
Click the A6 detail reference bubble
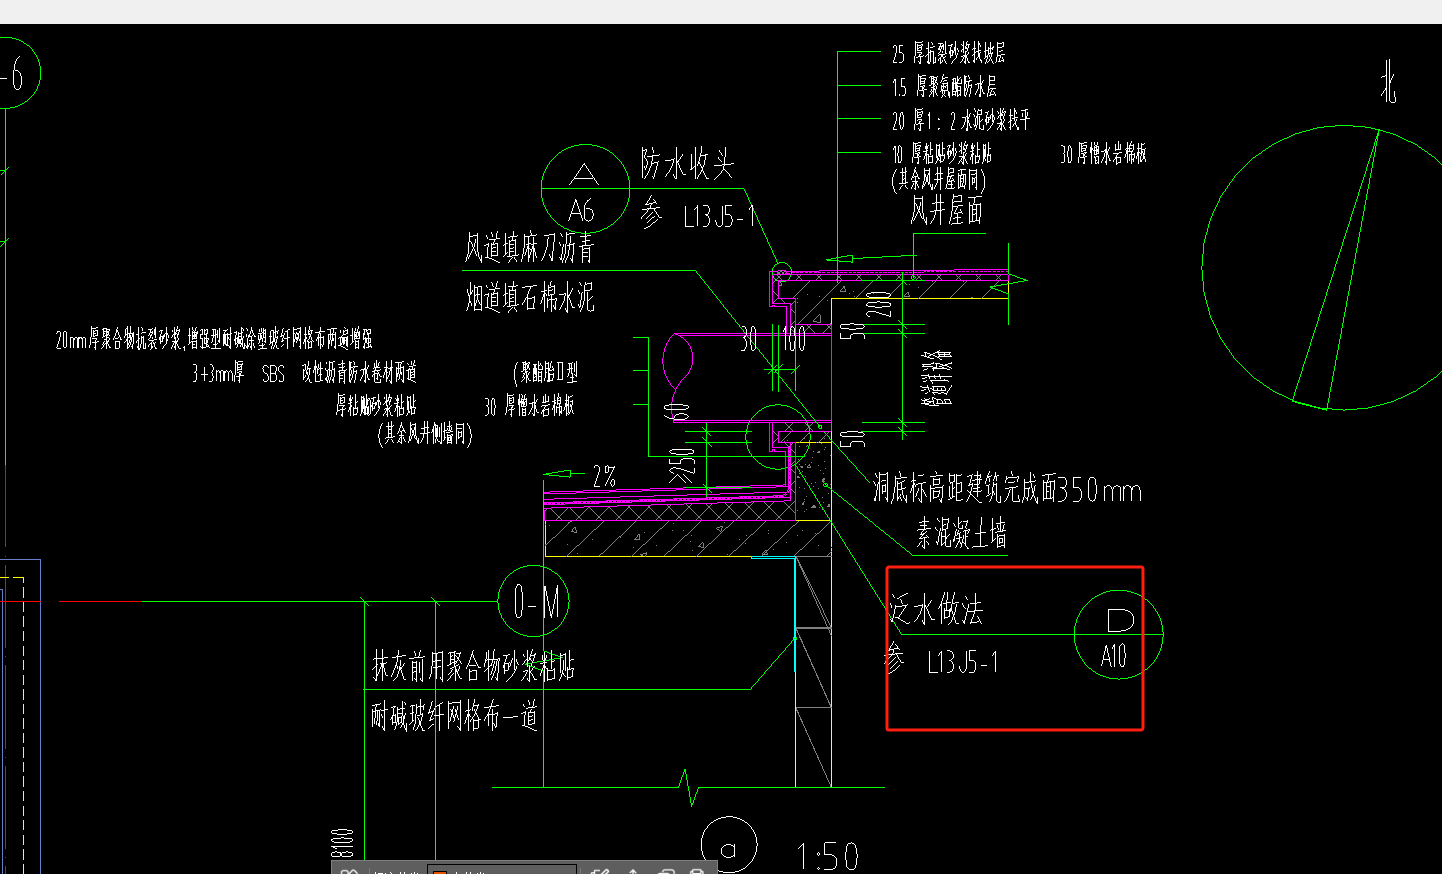point(585,188)
